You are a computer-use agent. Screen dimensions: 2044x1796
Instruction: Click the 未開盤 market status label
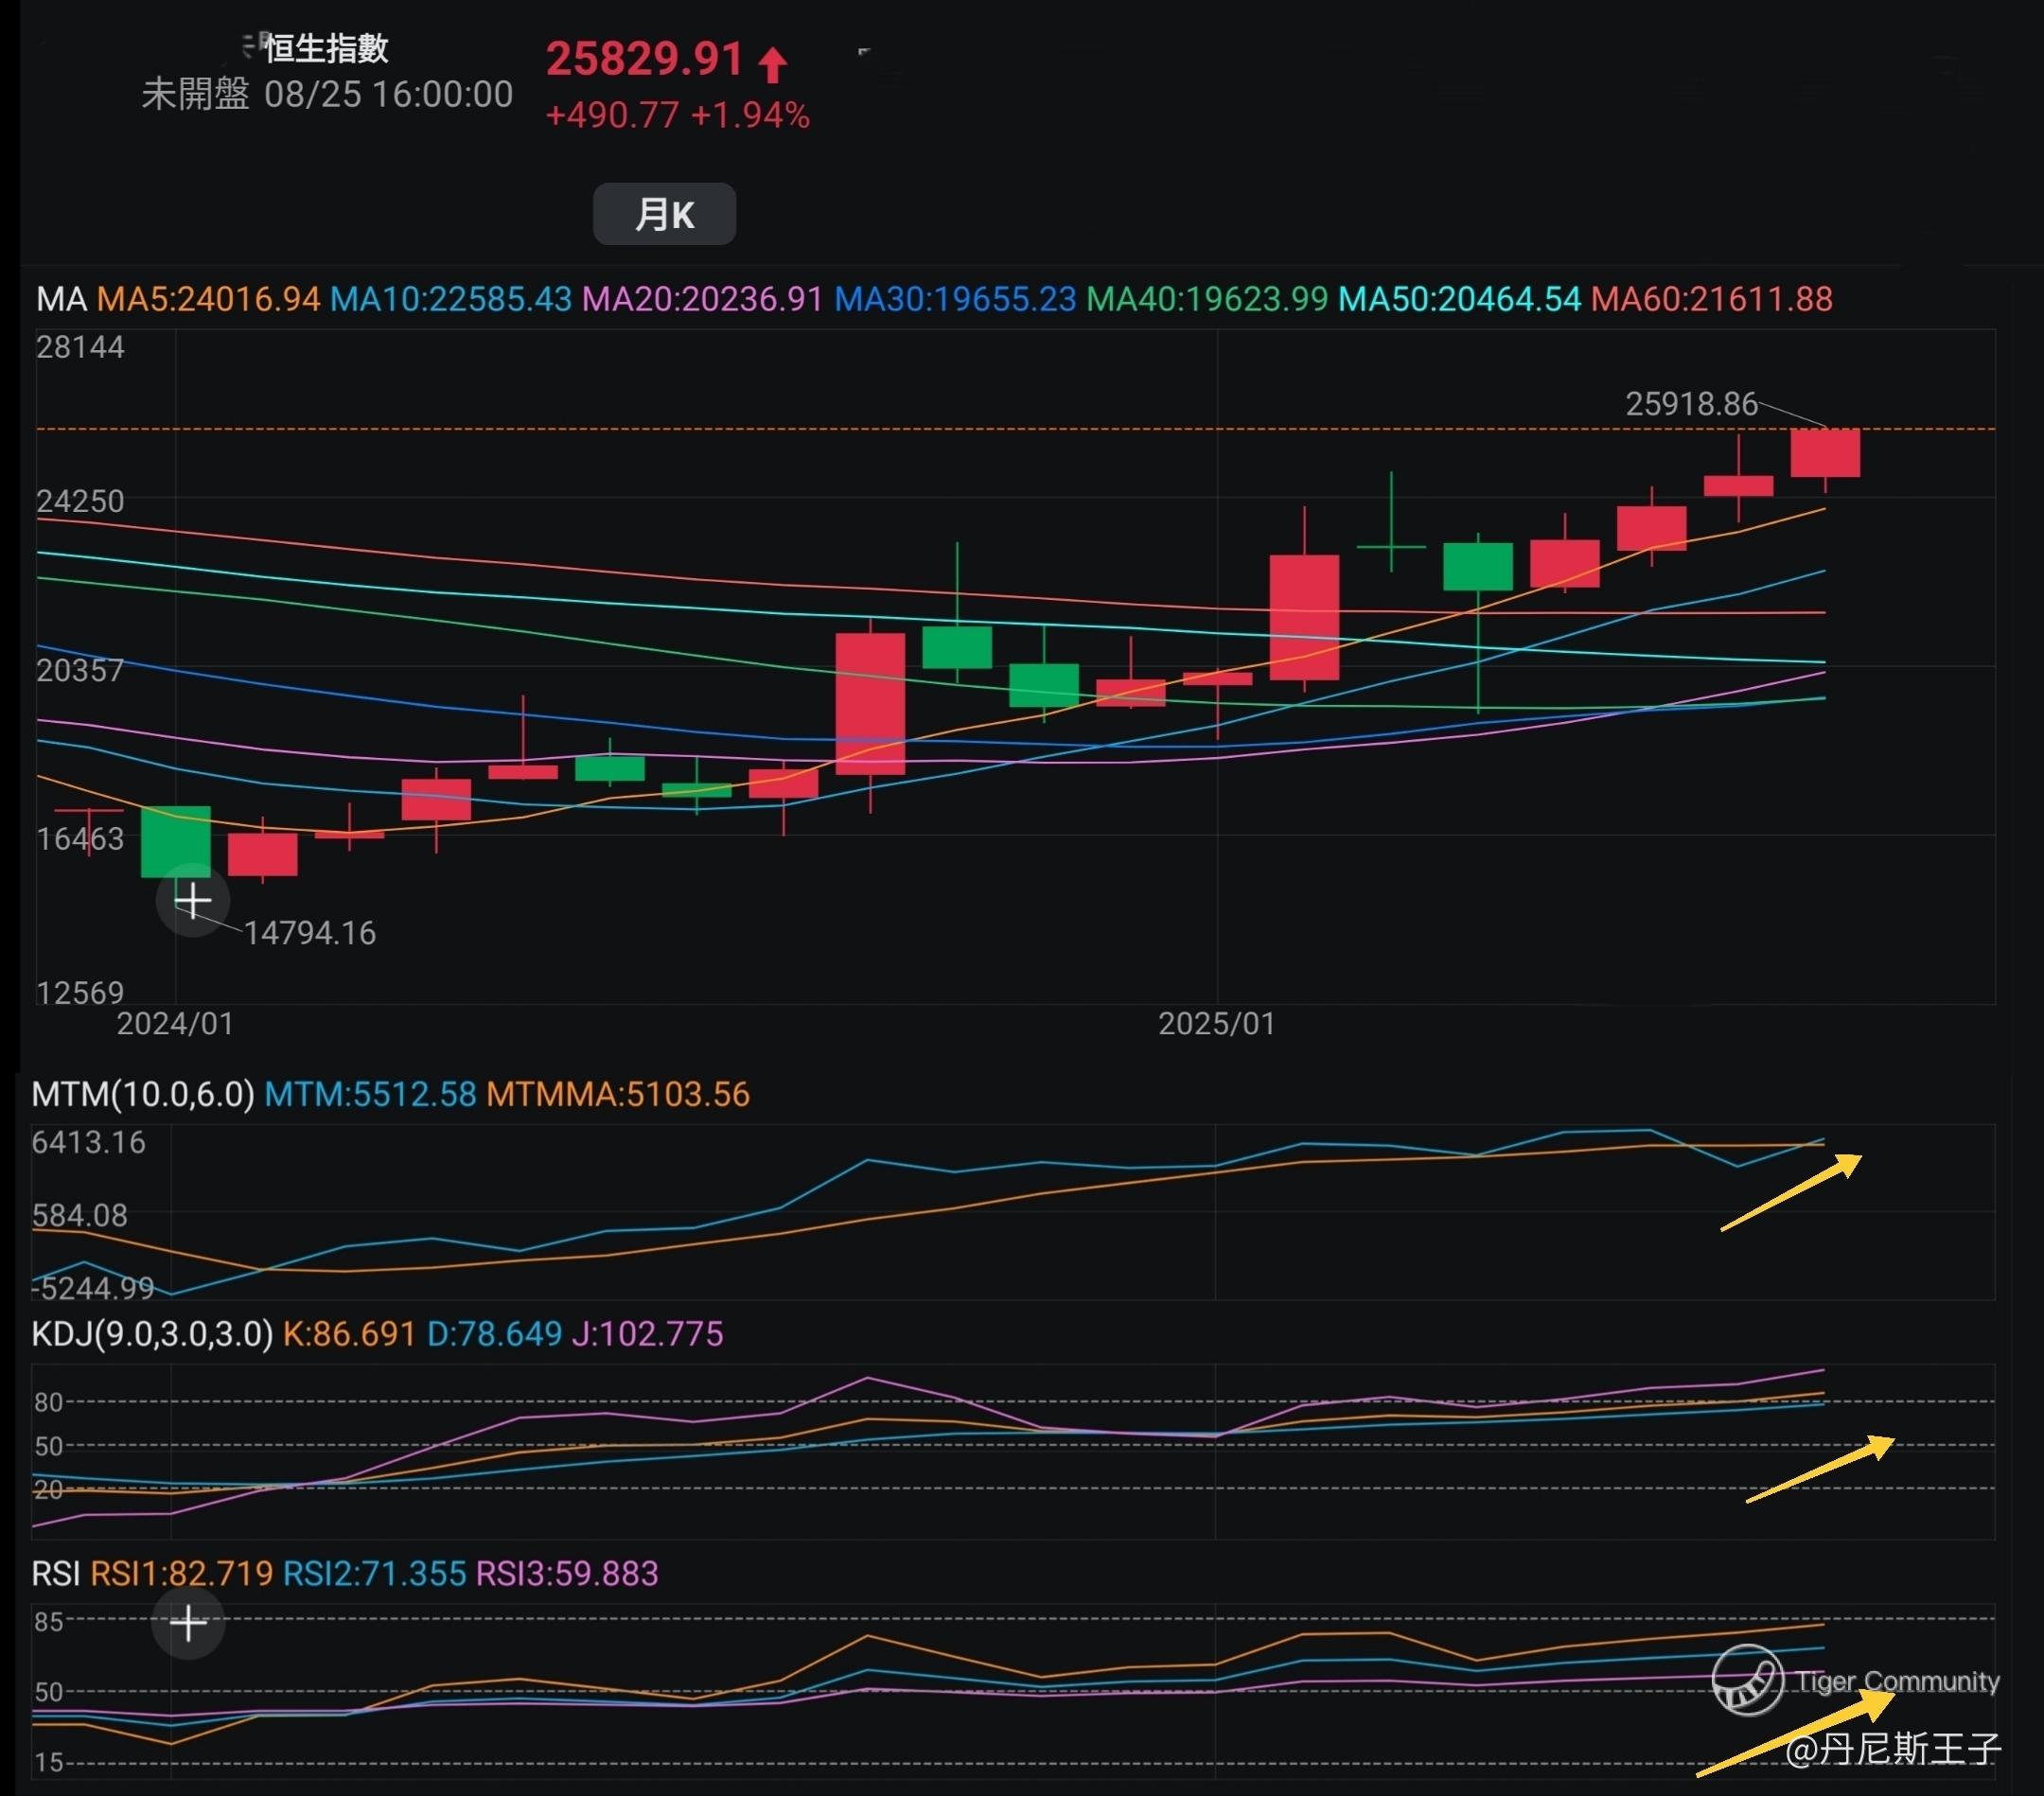[x=195, y=94]
